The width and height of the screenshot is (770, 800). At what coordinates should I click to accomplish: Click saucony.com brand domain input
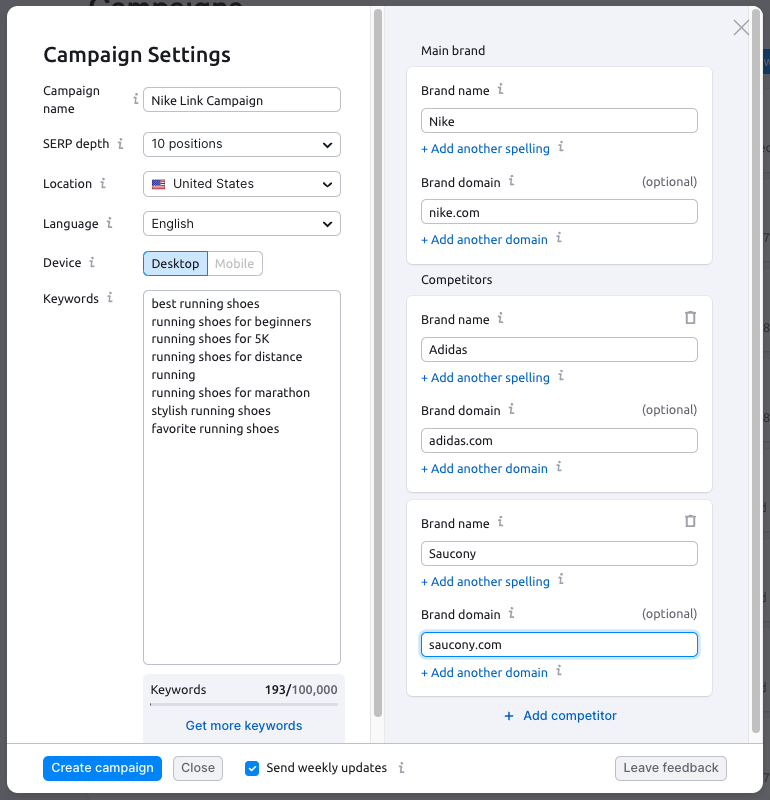[x=559, y=645]
